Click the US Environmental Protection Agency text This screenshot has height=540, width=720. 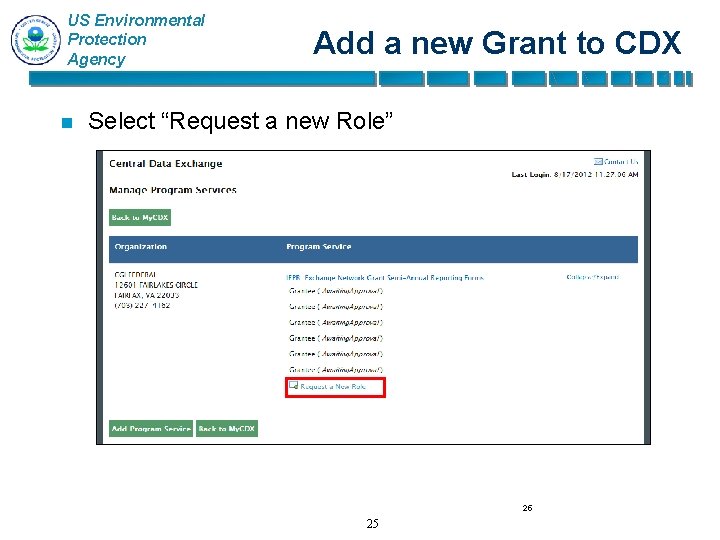[136, 40]
